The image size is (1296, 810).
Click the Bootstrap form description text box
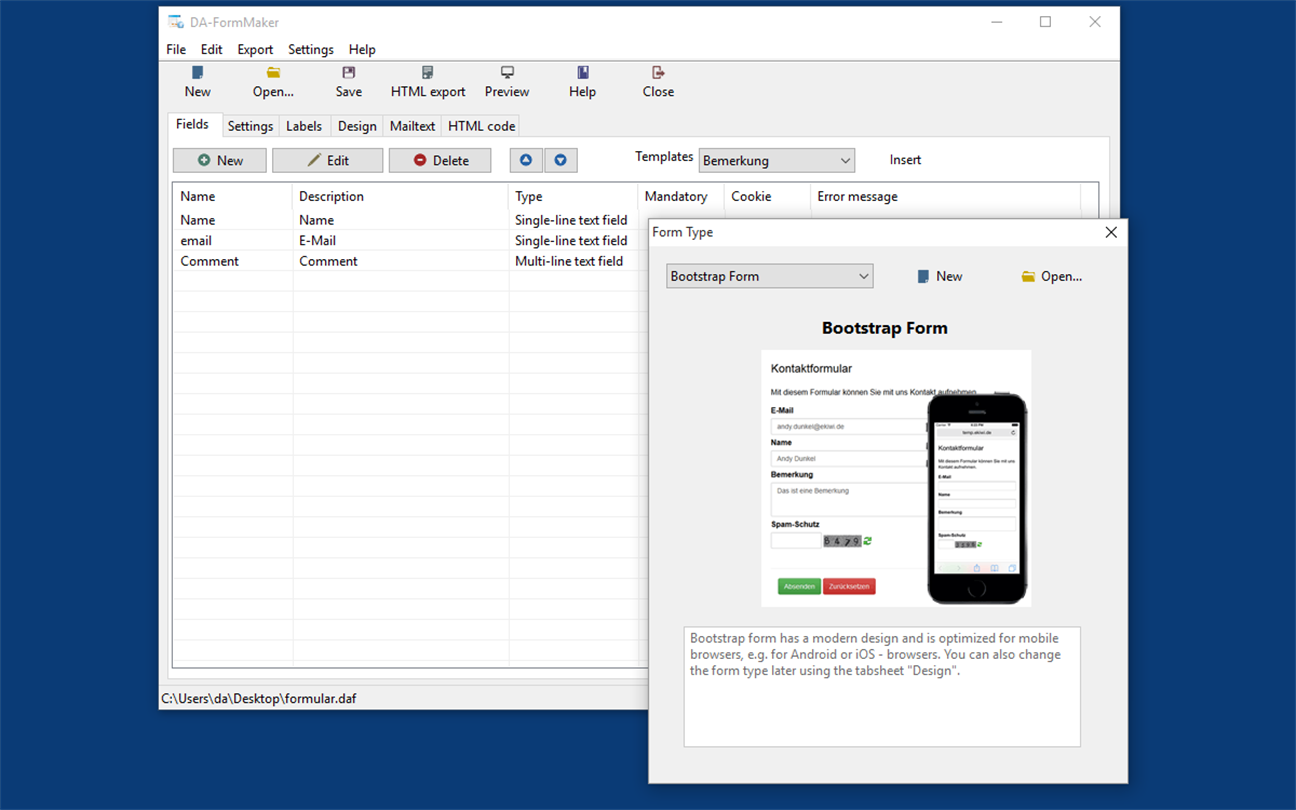(x=882, y=687)
